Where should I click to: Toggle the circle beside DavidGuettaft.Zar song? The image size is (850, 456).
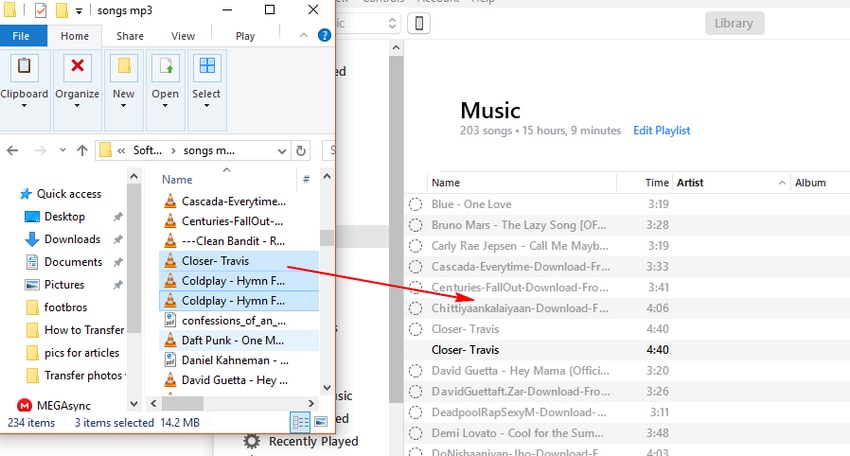(415, 391)
